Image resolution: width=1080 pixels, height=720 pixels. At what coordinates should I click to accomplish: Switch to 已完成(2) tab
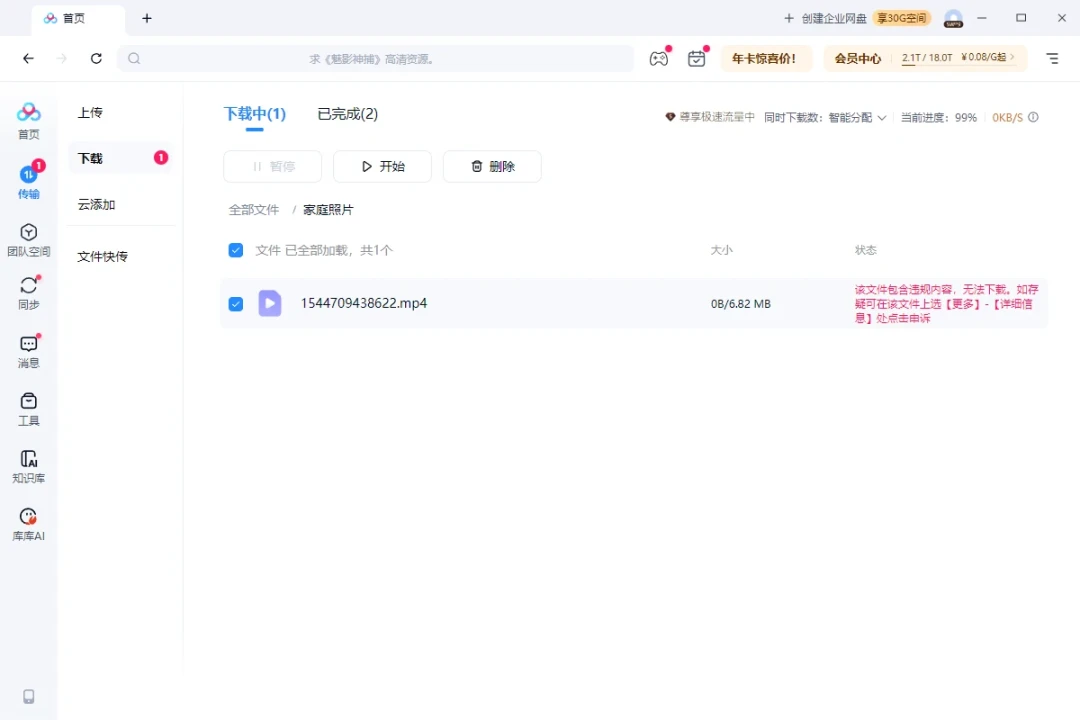(348, 114)
